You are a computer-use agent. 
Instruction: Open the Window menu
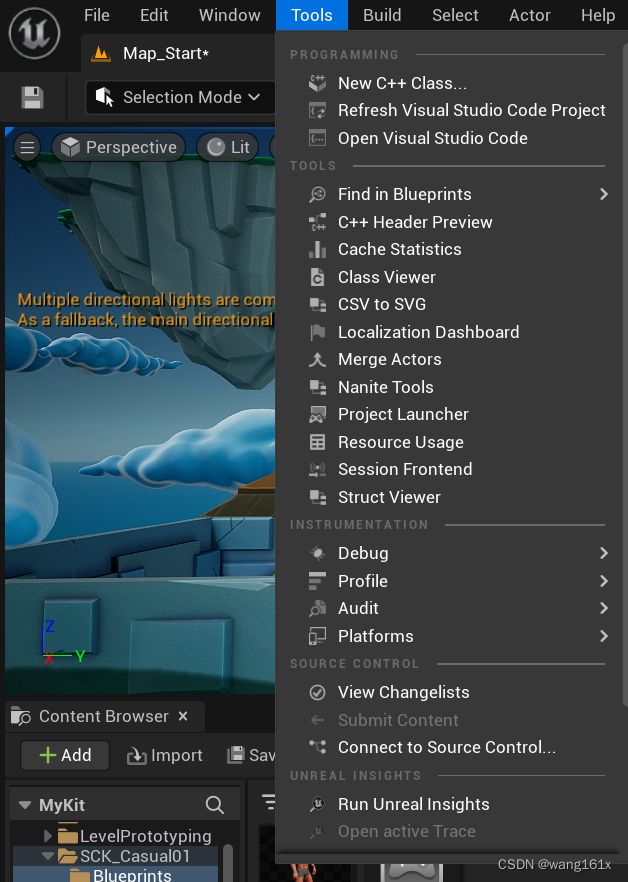pos(230,15)
